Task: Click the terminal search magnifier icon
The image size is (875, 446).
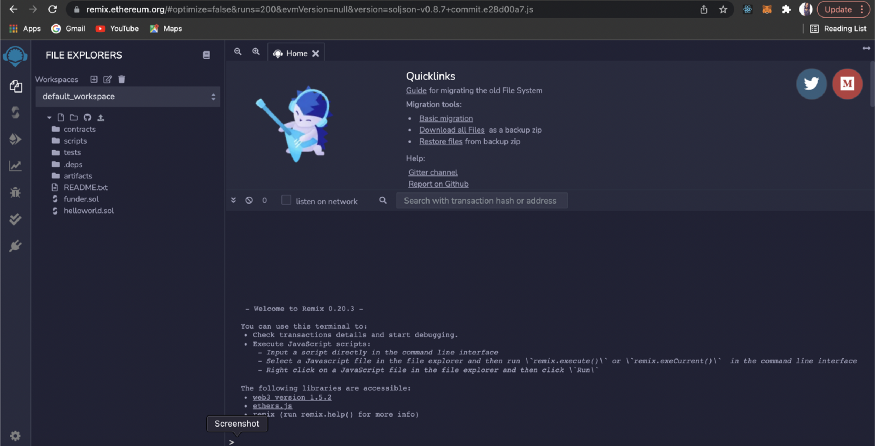Action: 383,200
